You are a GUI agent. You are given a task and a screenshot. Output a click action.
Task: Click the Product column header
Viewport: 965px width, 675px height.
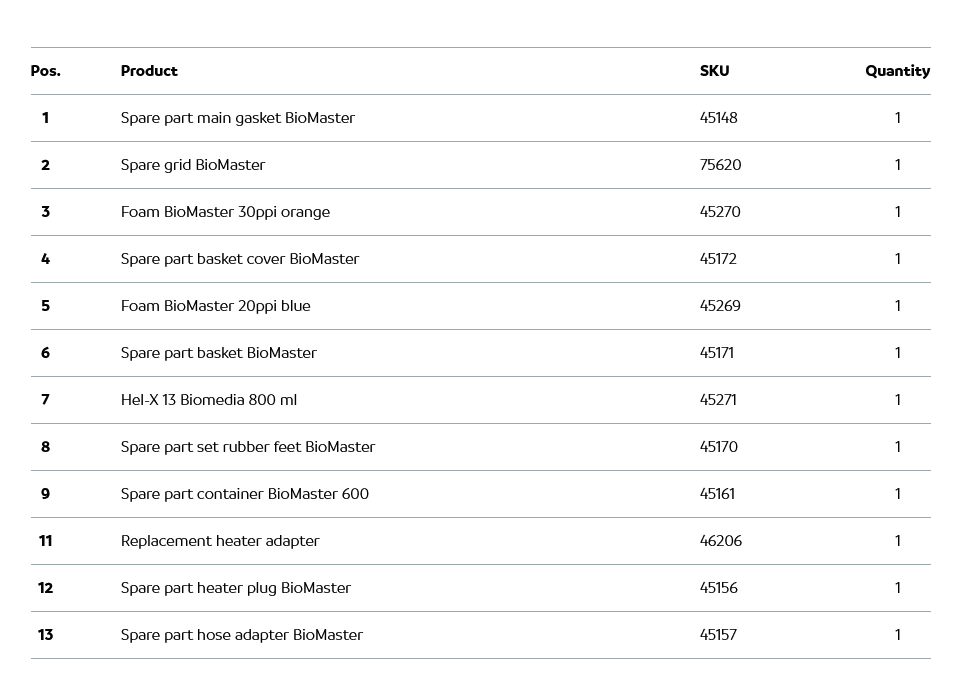click(x=149, y=71)
